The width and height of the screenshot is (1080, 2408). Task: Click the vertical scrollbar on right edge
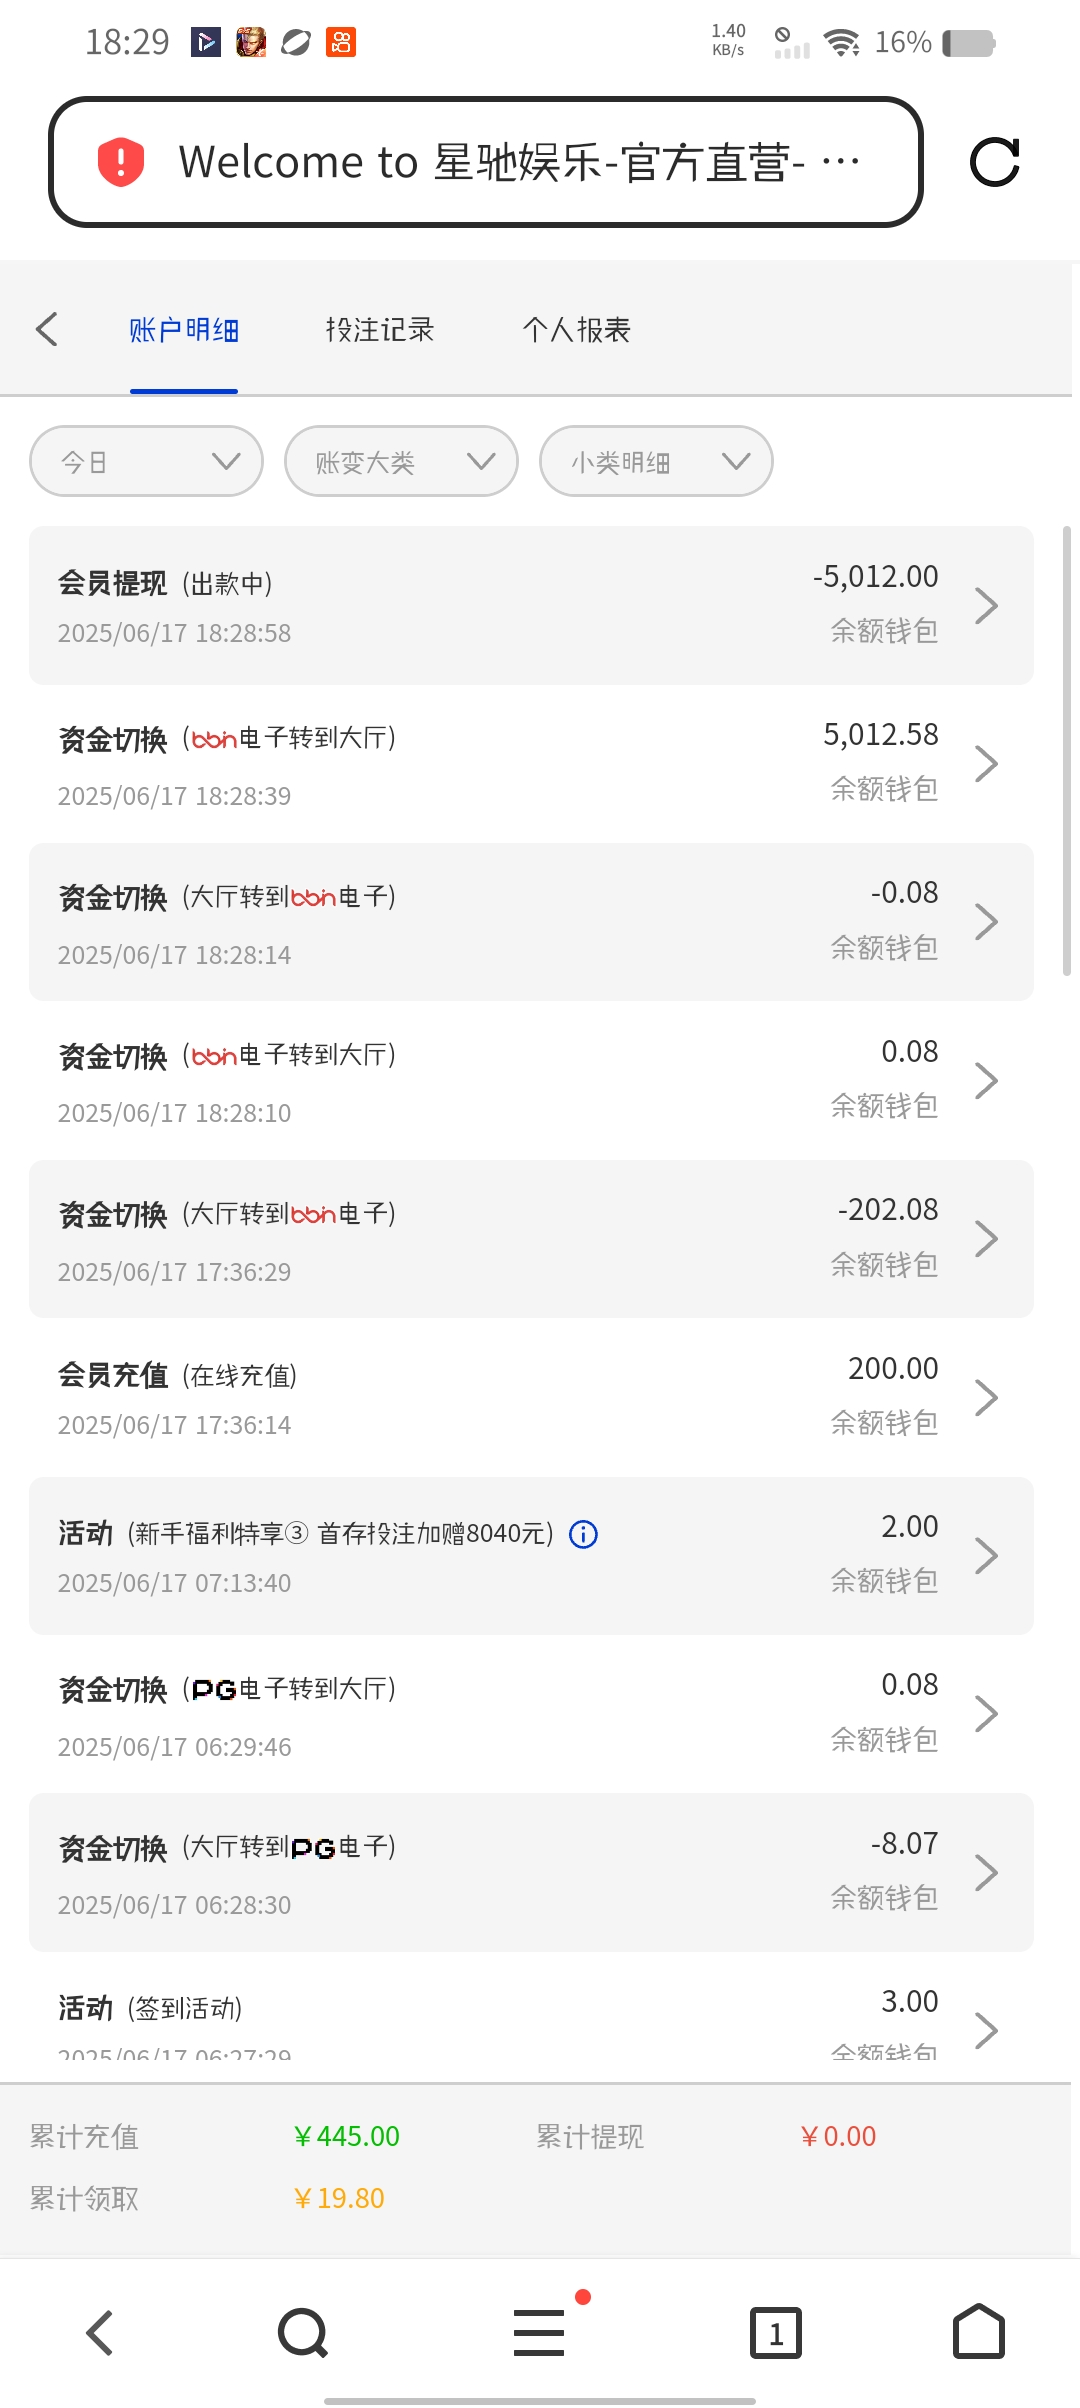[1066, 750]
